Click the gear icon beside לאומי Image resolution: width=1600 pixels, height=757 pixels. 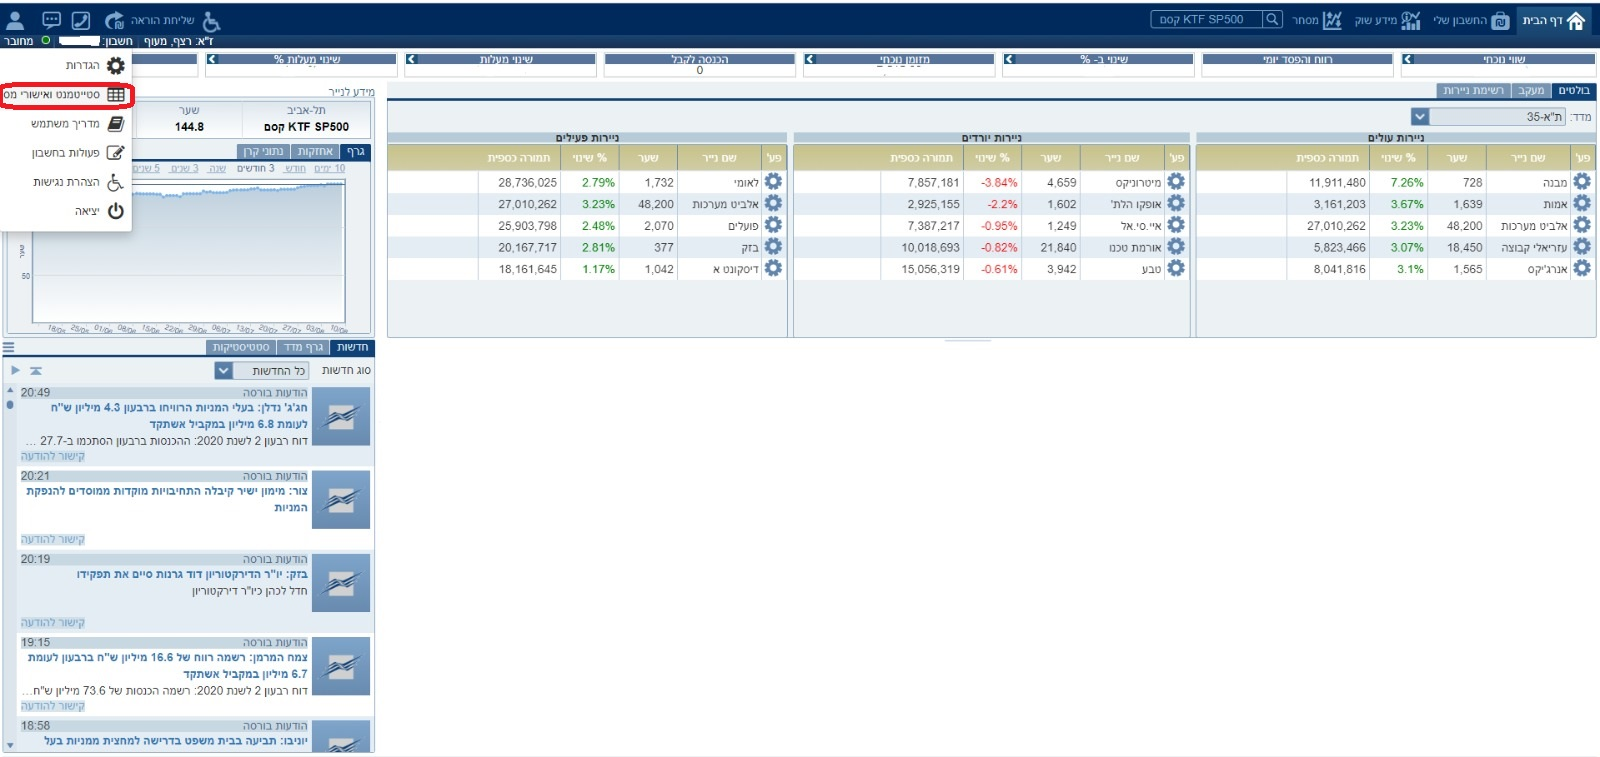773,182
